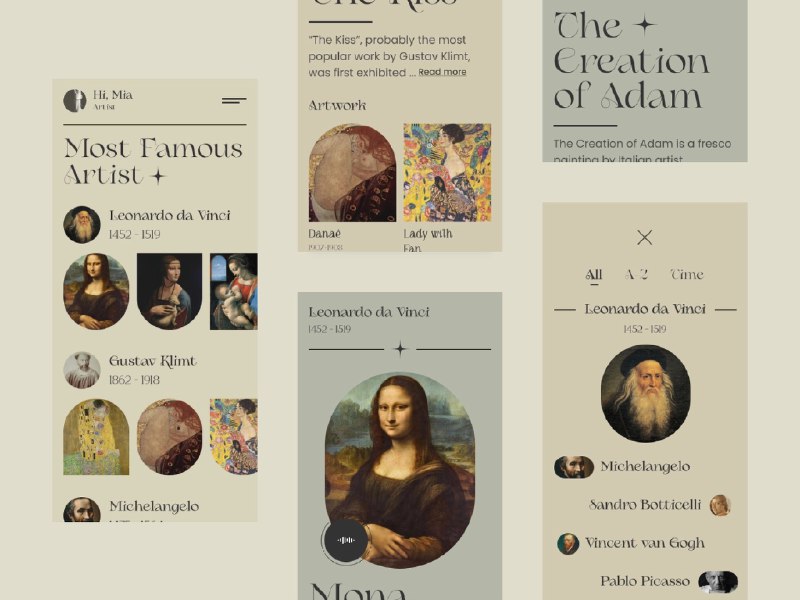The height and width of the screenshot is (600, 800).
Task: Open the Danaë artwork image
Action: 352,172
